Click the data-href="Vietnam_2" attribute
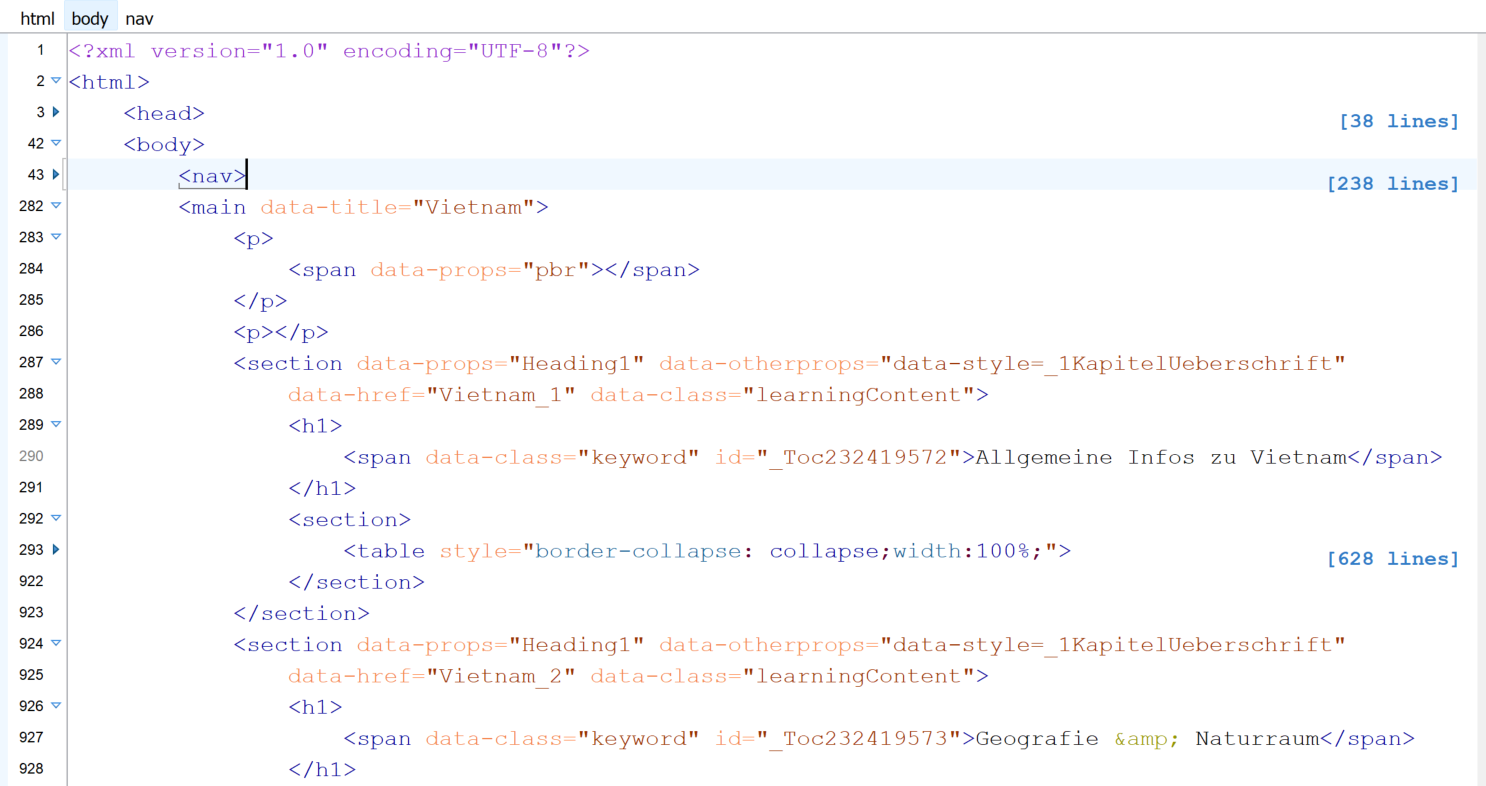1486x786 pixels. 432,676
